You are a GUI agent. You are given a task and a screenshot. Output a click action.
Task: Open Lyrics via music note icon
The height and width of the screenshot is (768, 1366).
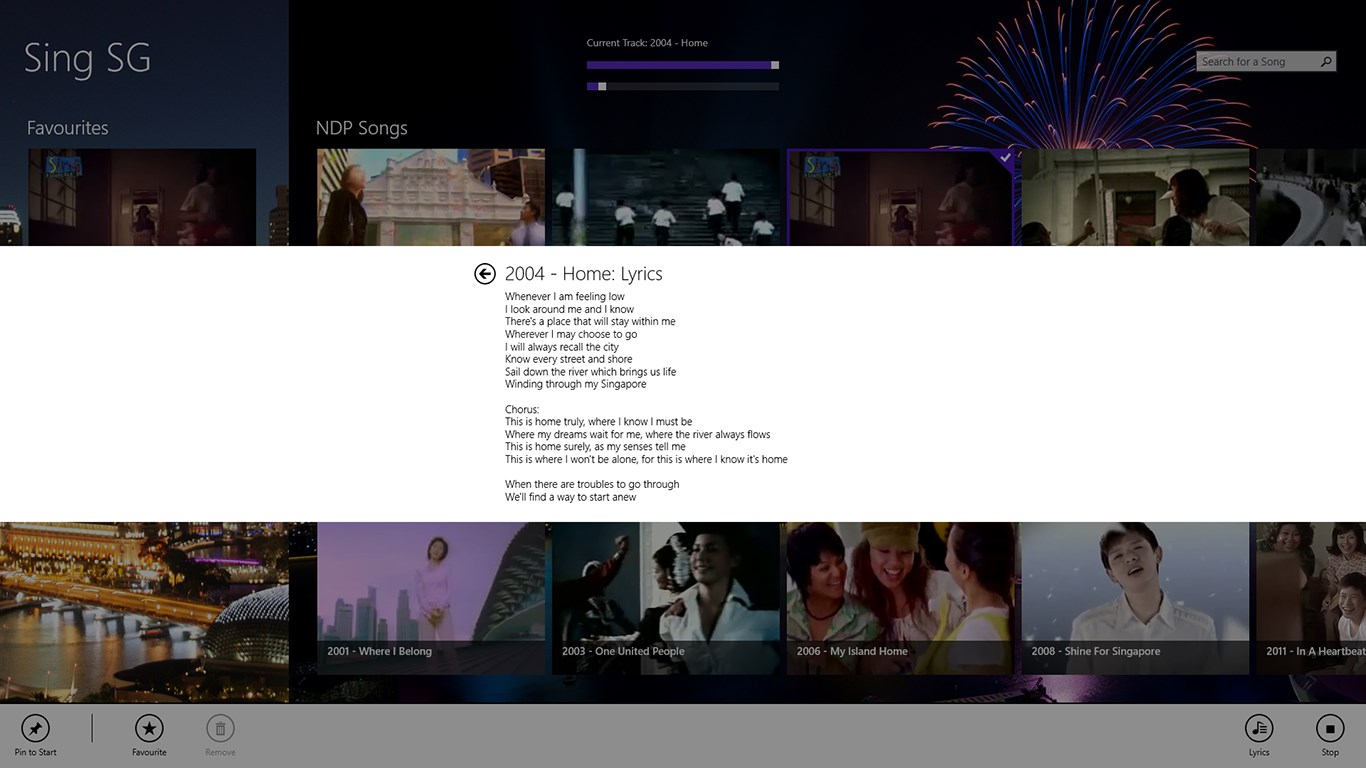point(1259,728)
